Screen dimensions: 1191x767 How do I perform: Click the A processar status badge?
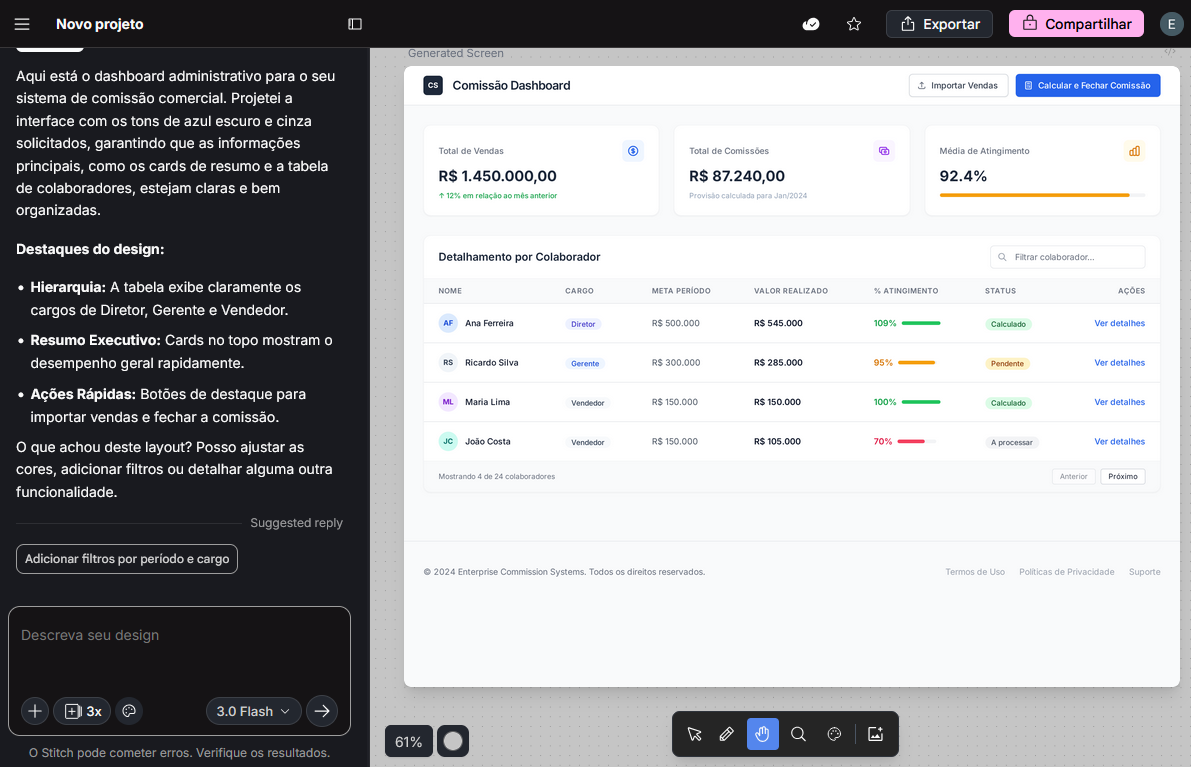coord(1012,442)
